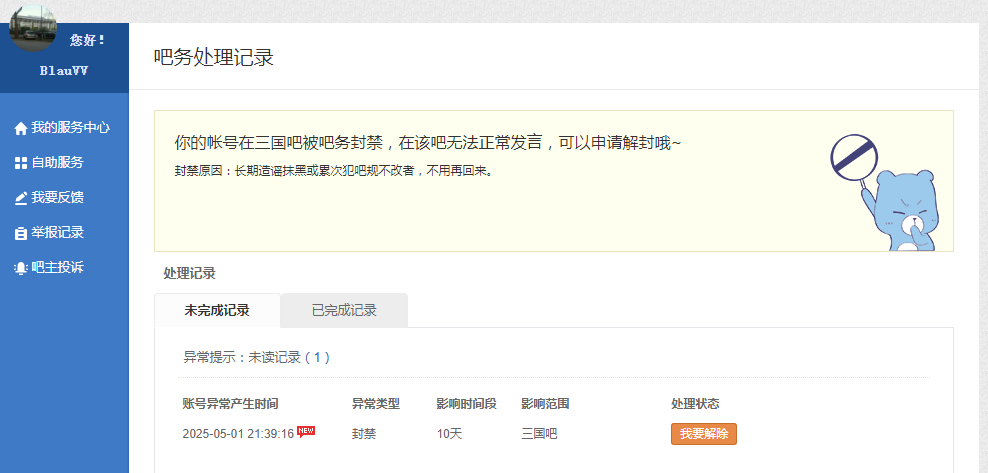
Task: Click the bell icon beside 吧主投诉
Action: pos(20,268)
